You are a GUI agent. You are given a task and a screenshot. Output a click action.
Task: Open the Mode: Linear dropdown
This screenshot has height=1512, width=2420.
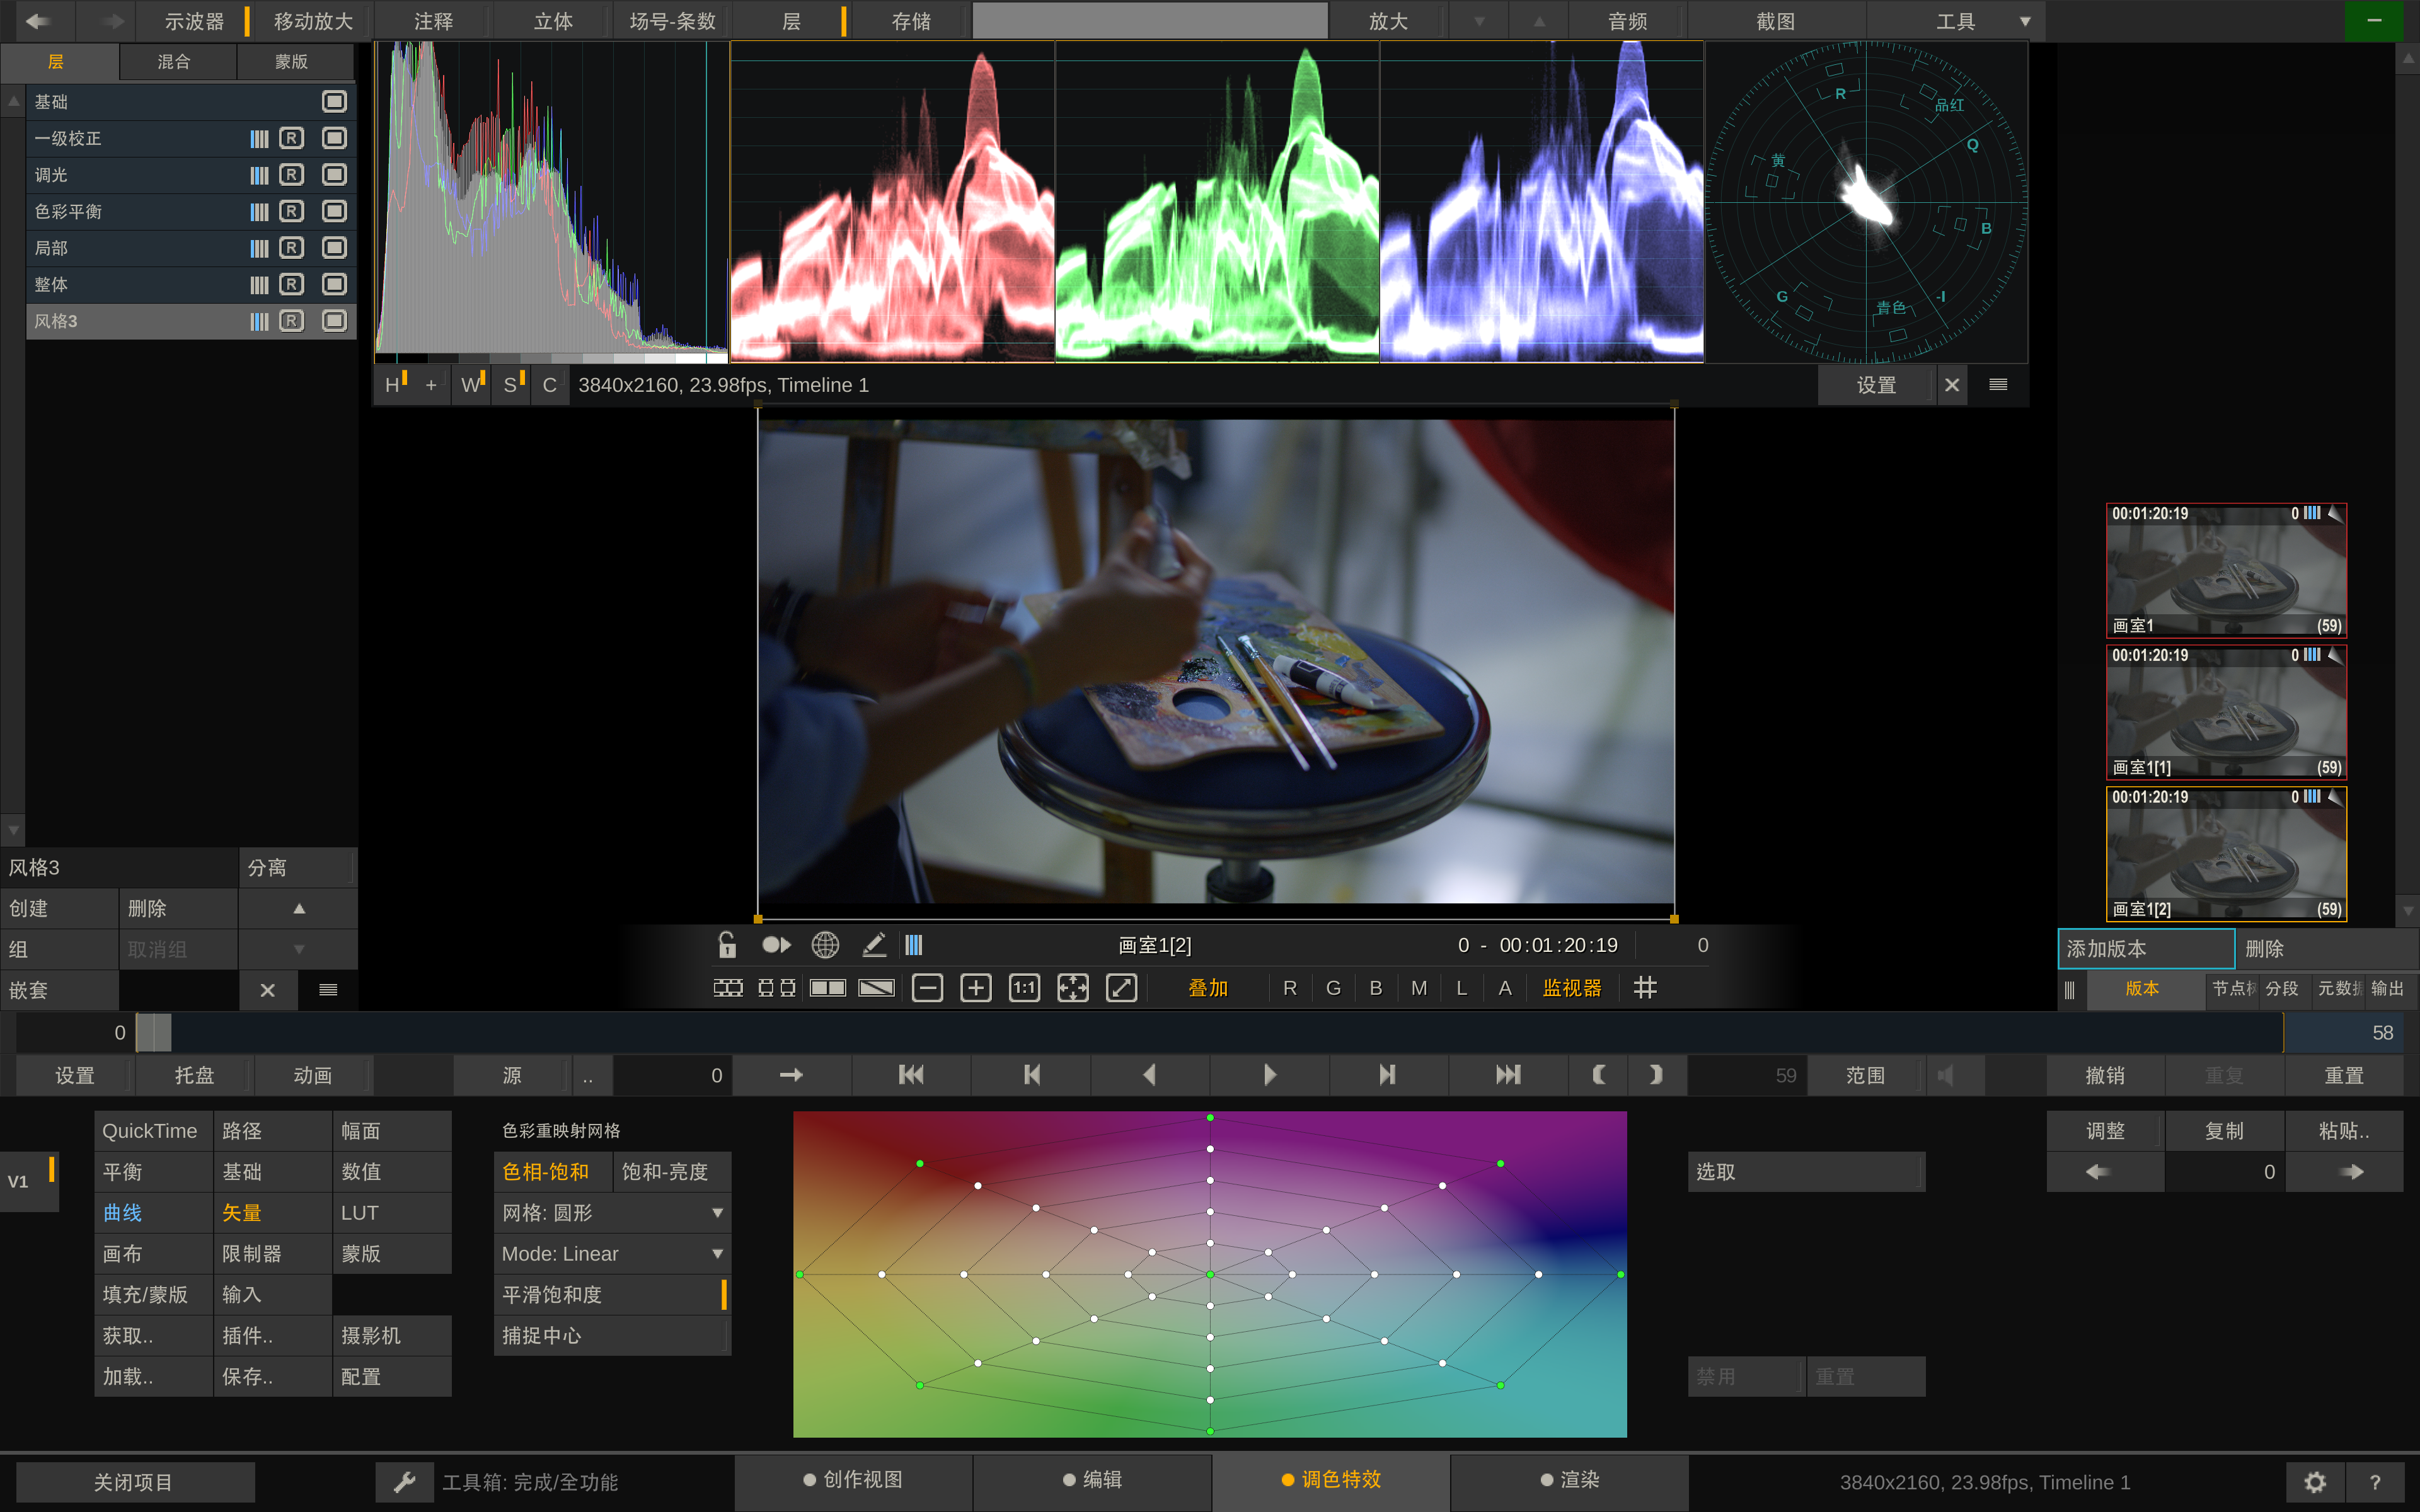[612, 1254]
